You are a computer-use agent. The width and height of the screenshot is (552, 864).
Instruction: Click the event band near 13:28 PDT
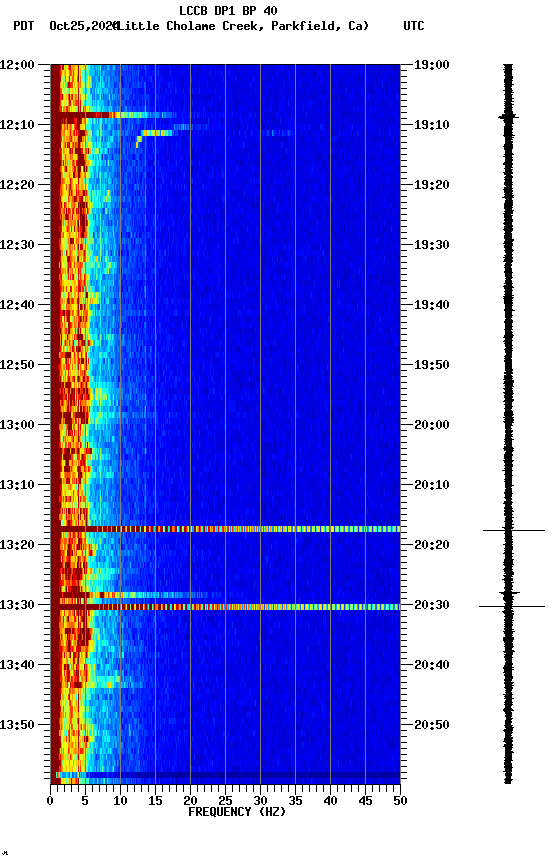138,595
